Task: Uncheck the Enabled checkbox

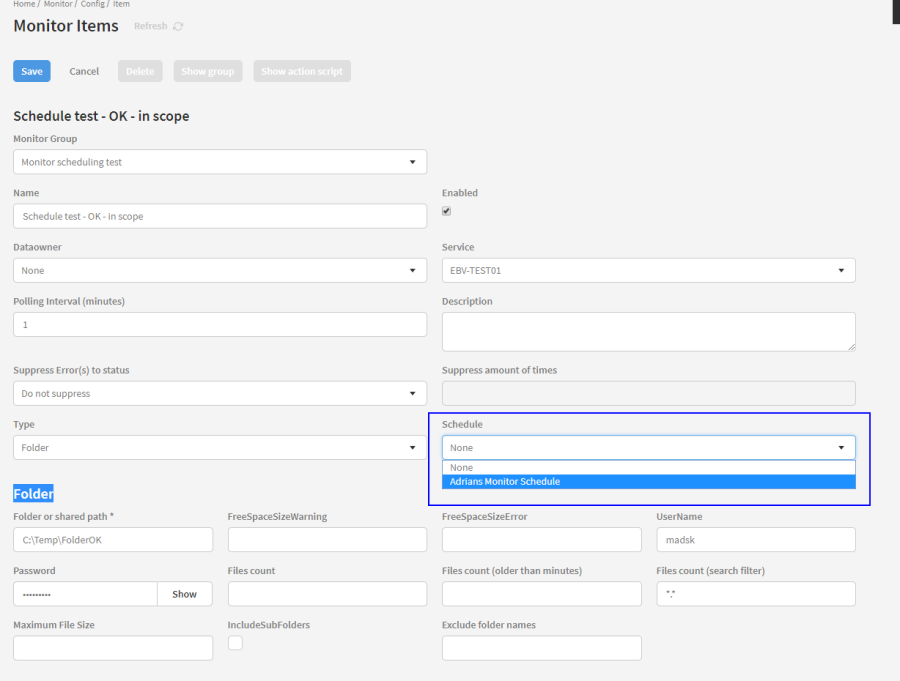Action: pyautogui.click(x=447, y=211)
